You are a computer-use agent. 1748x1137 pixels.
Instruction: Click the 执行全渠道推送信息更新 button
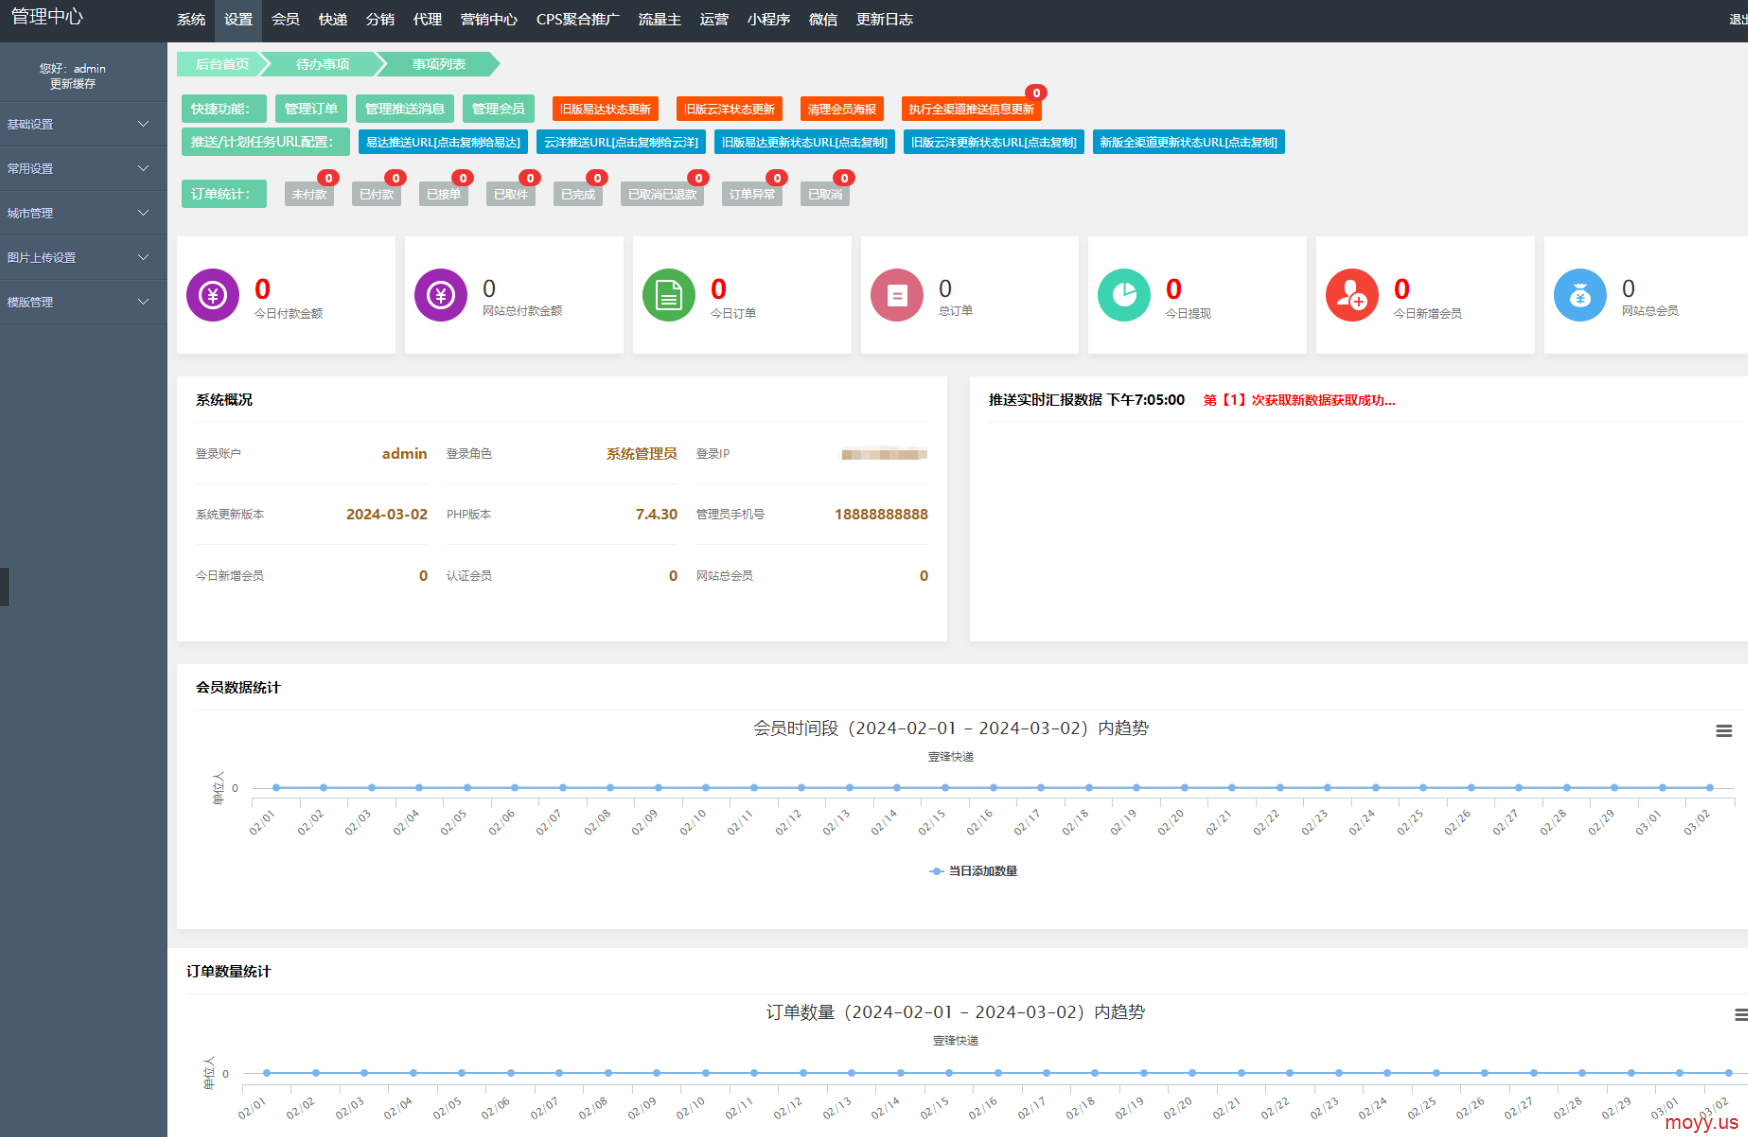tap(971, 109)
